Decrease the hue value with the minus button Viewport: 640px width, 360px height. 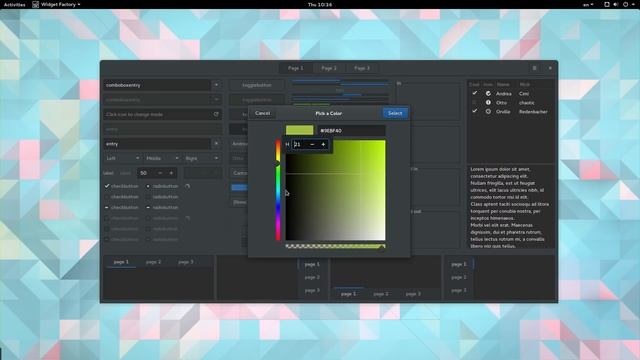[x=312, y=144]
